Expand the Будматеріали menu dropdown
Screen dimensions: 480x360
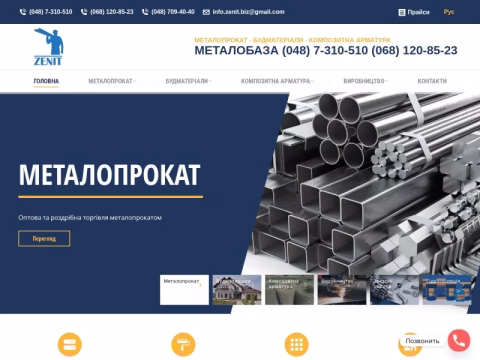[x=189, y=81]
